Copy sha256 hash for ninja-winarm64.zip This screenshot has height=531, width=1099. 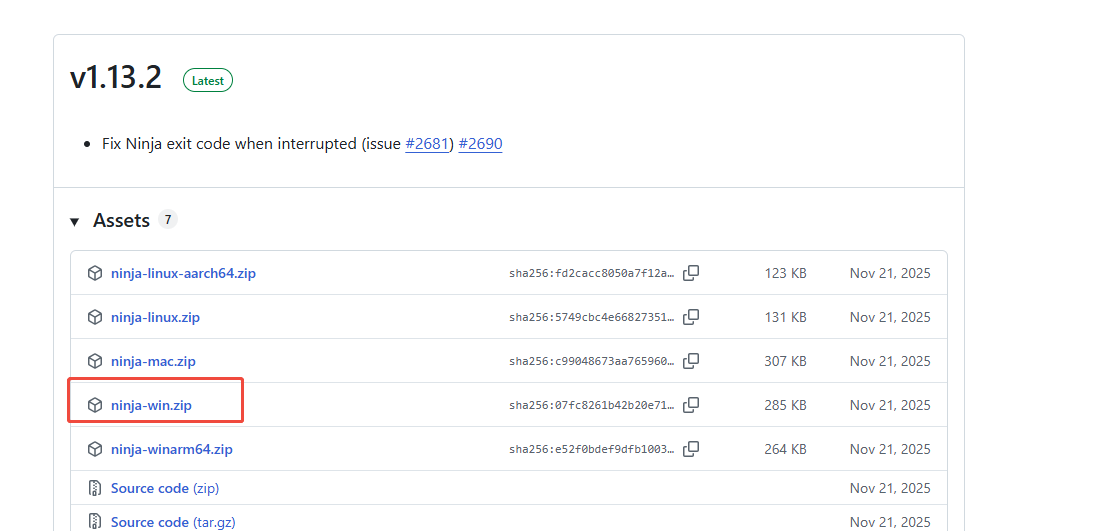tap(691, 449)
